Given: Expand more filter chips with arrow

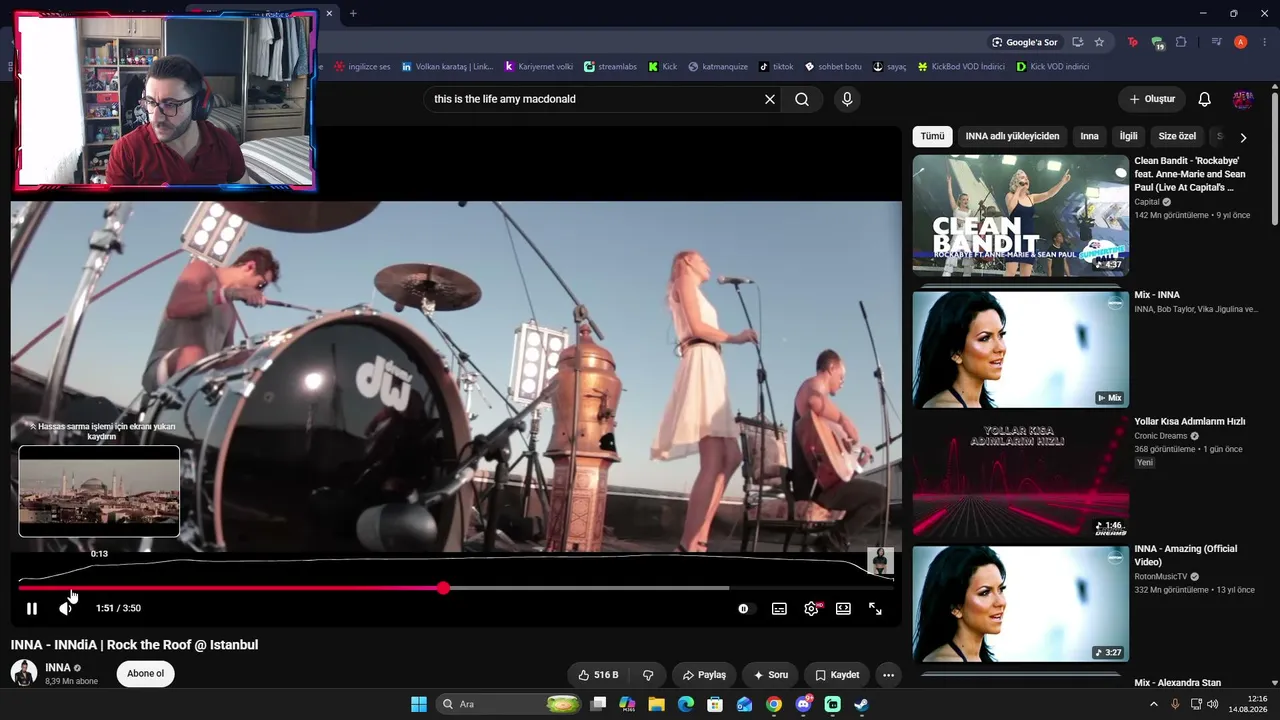Looking at the screenshot, I should (1243, 137).
